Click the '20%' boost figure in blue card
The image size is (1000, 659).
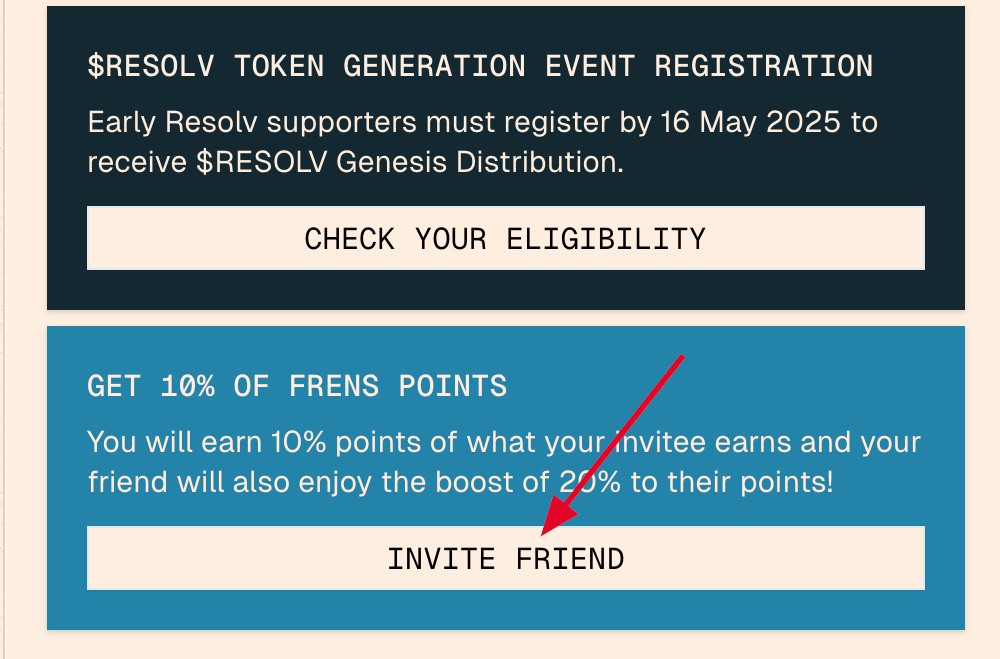click(589, 482)
